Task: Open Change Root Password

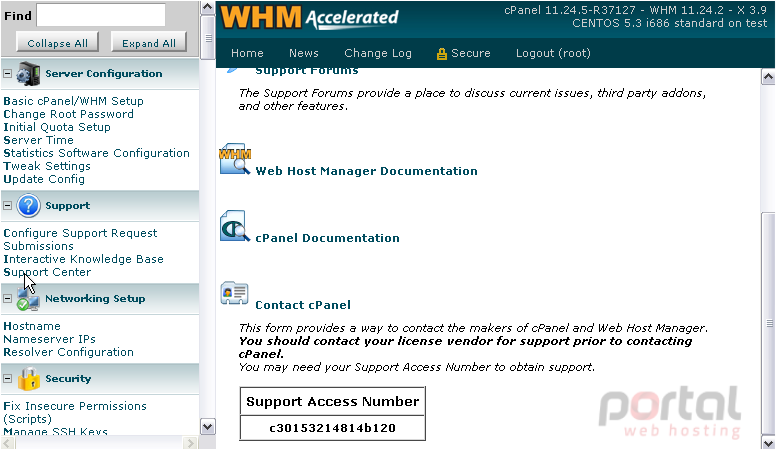Action: (x=68, y=114)
